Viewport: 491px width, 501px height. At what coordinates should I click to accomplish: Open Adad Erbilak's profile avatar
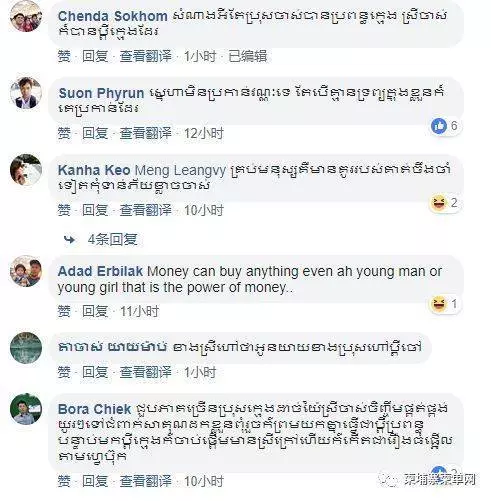(x=26, y=271)
